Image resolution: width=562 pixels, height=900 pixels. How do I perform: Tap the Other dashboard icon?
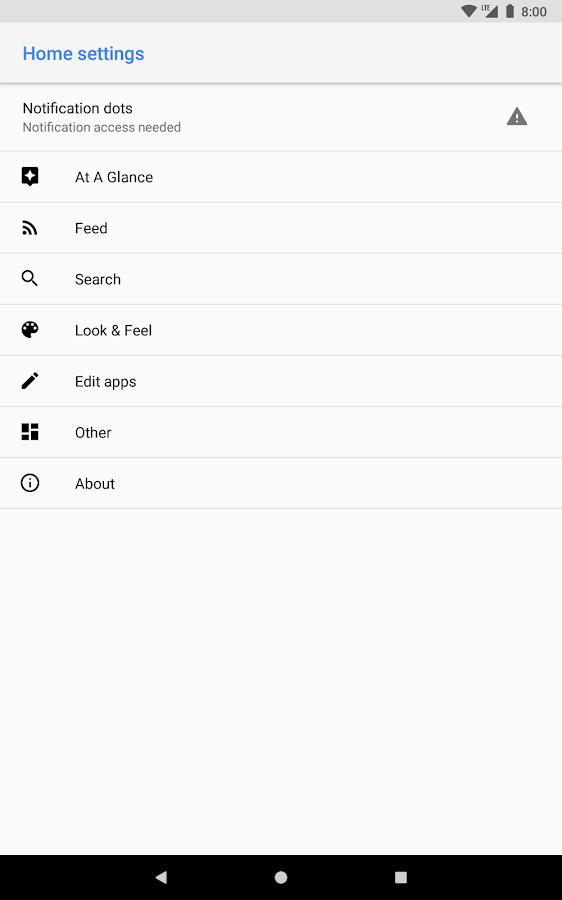(30, 432)
